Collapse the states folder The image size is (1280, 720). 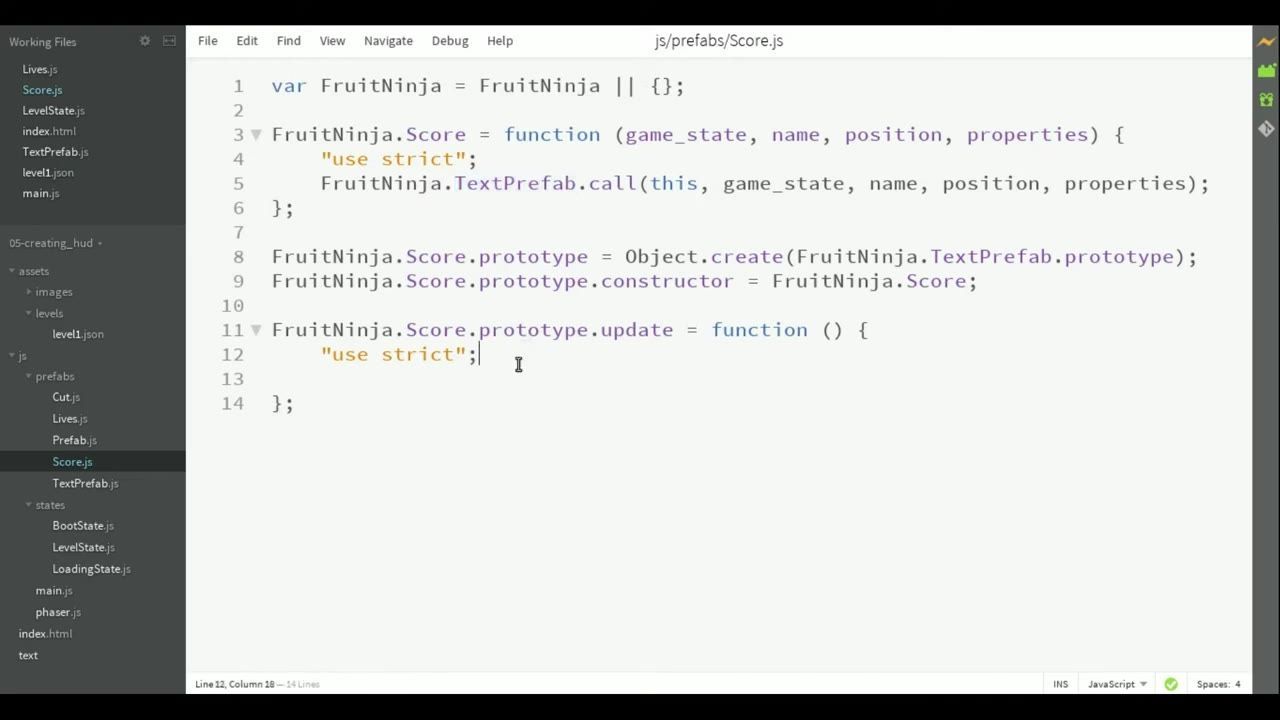pyautogui.click(x=29, y=505)
